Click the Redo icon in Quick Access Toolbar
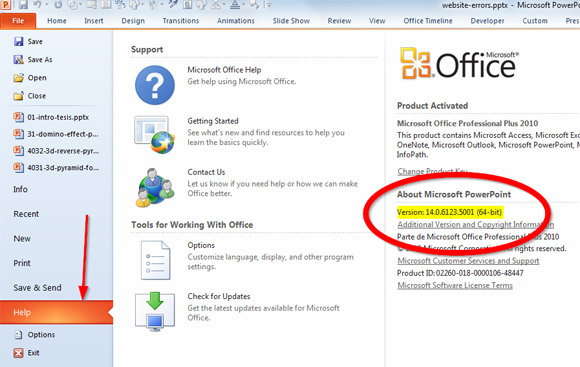580x367 pixels. 58,5
